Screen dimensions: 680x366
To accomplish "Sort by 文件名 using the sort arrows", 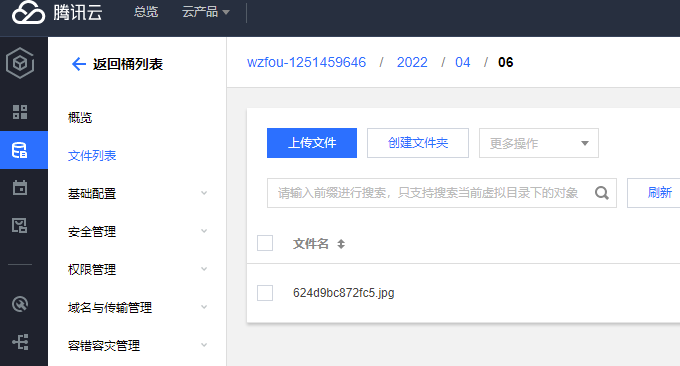I will pyautogui.click(x=341, y=244).
